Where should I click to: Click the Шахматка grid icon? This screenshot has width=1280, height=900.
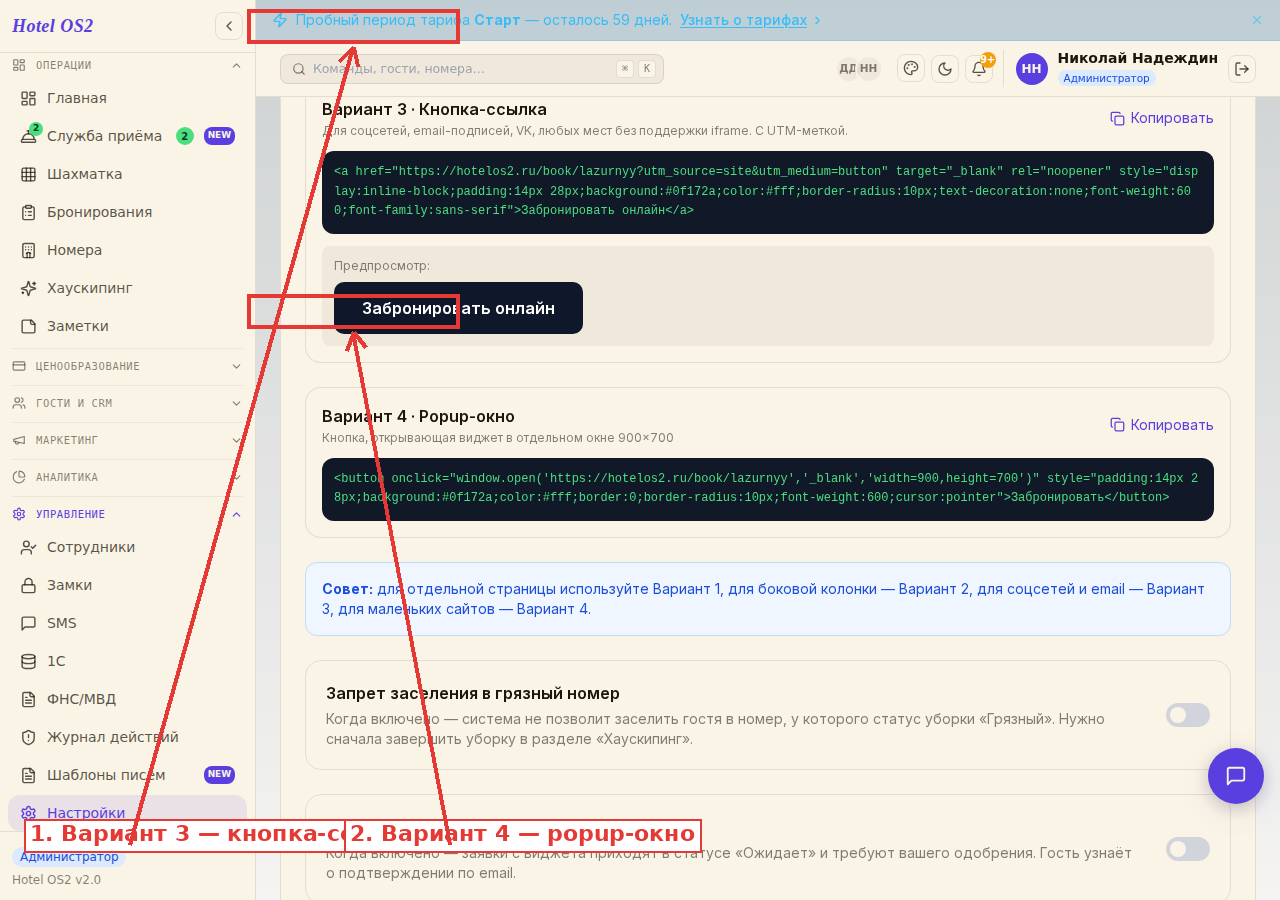(28, 174)
